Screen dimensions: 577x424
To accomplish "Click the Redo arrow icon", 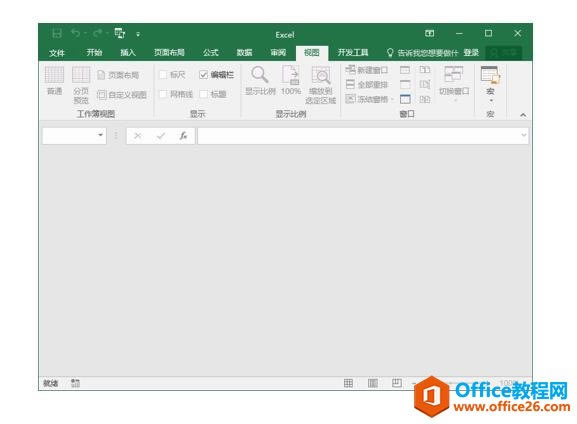I will (98, 33).
